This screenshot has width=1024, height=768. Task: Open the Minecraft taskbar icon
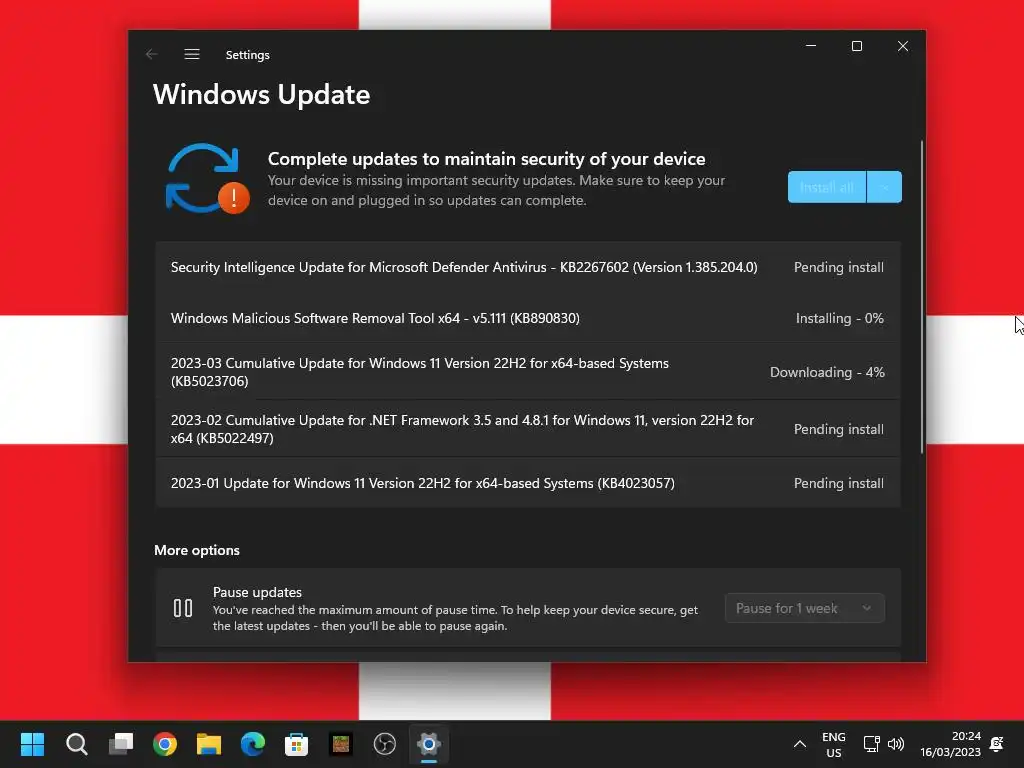click(x=341, y=744)
